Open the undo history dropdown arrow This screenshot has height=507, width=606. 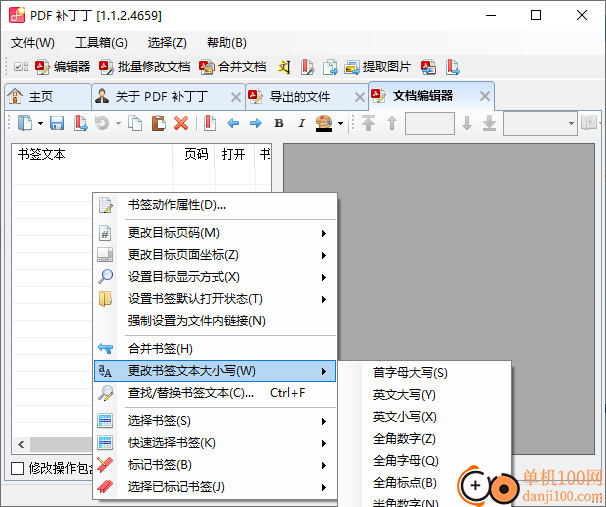(118, 124)
